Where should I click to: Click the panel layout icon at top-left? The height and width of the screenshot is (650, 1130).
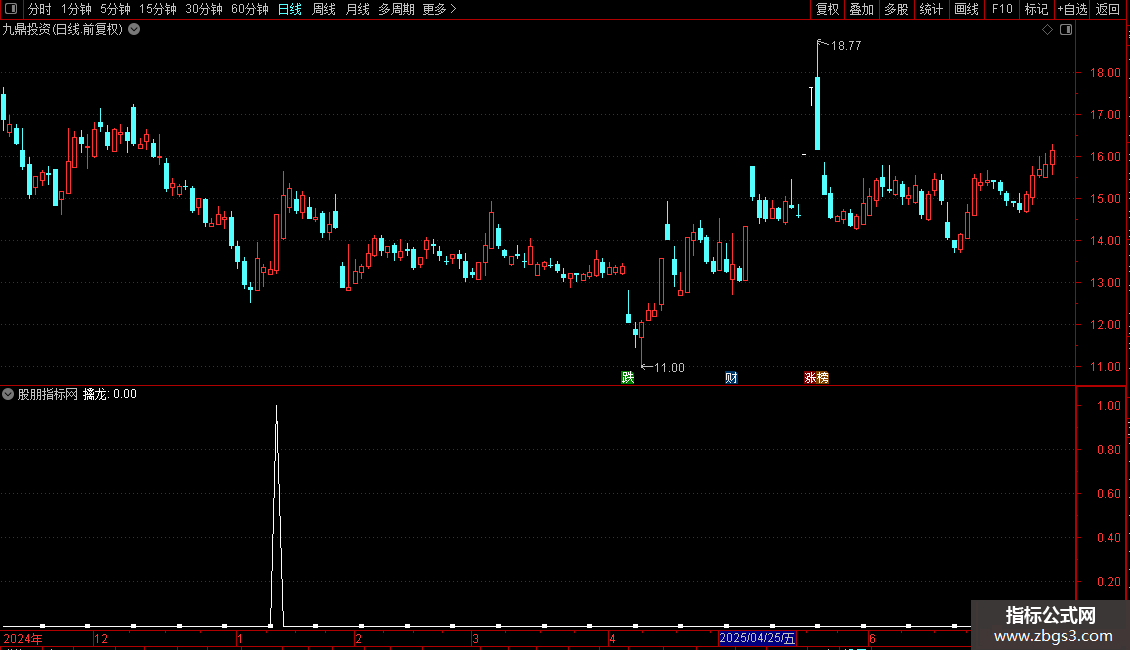click(x=11, y=9)
